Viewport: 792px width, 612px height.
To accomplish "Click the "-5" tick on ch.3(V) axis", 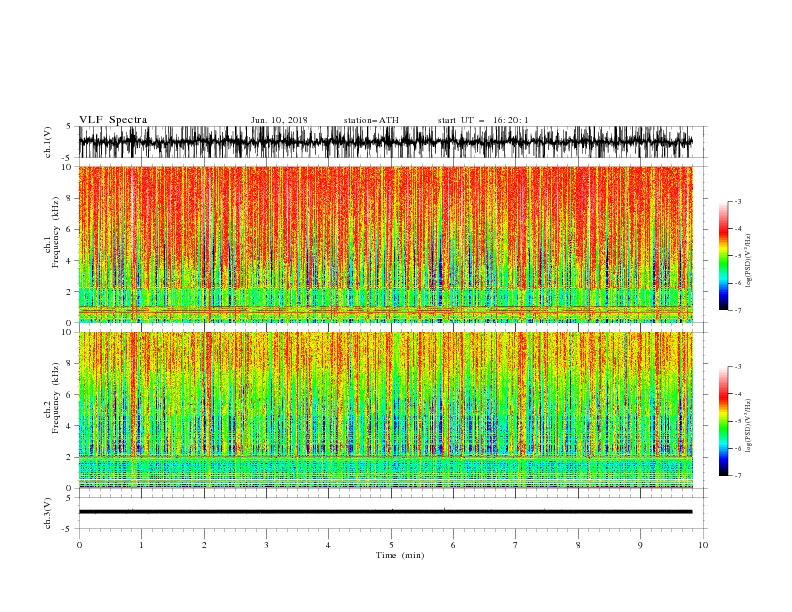I will point(68,529).
